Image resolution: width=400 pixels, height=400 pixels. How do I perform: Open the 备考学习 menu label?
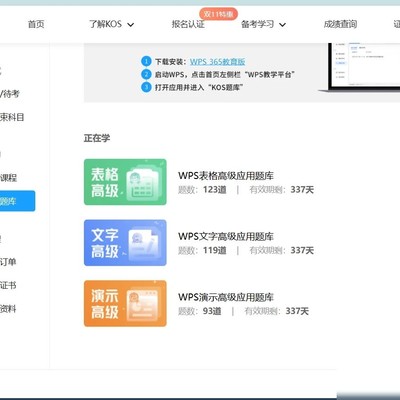258,24
